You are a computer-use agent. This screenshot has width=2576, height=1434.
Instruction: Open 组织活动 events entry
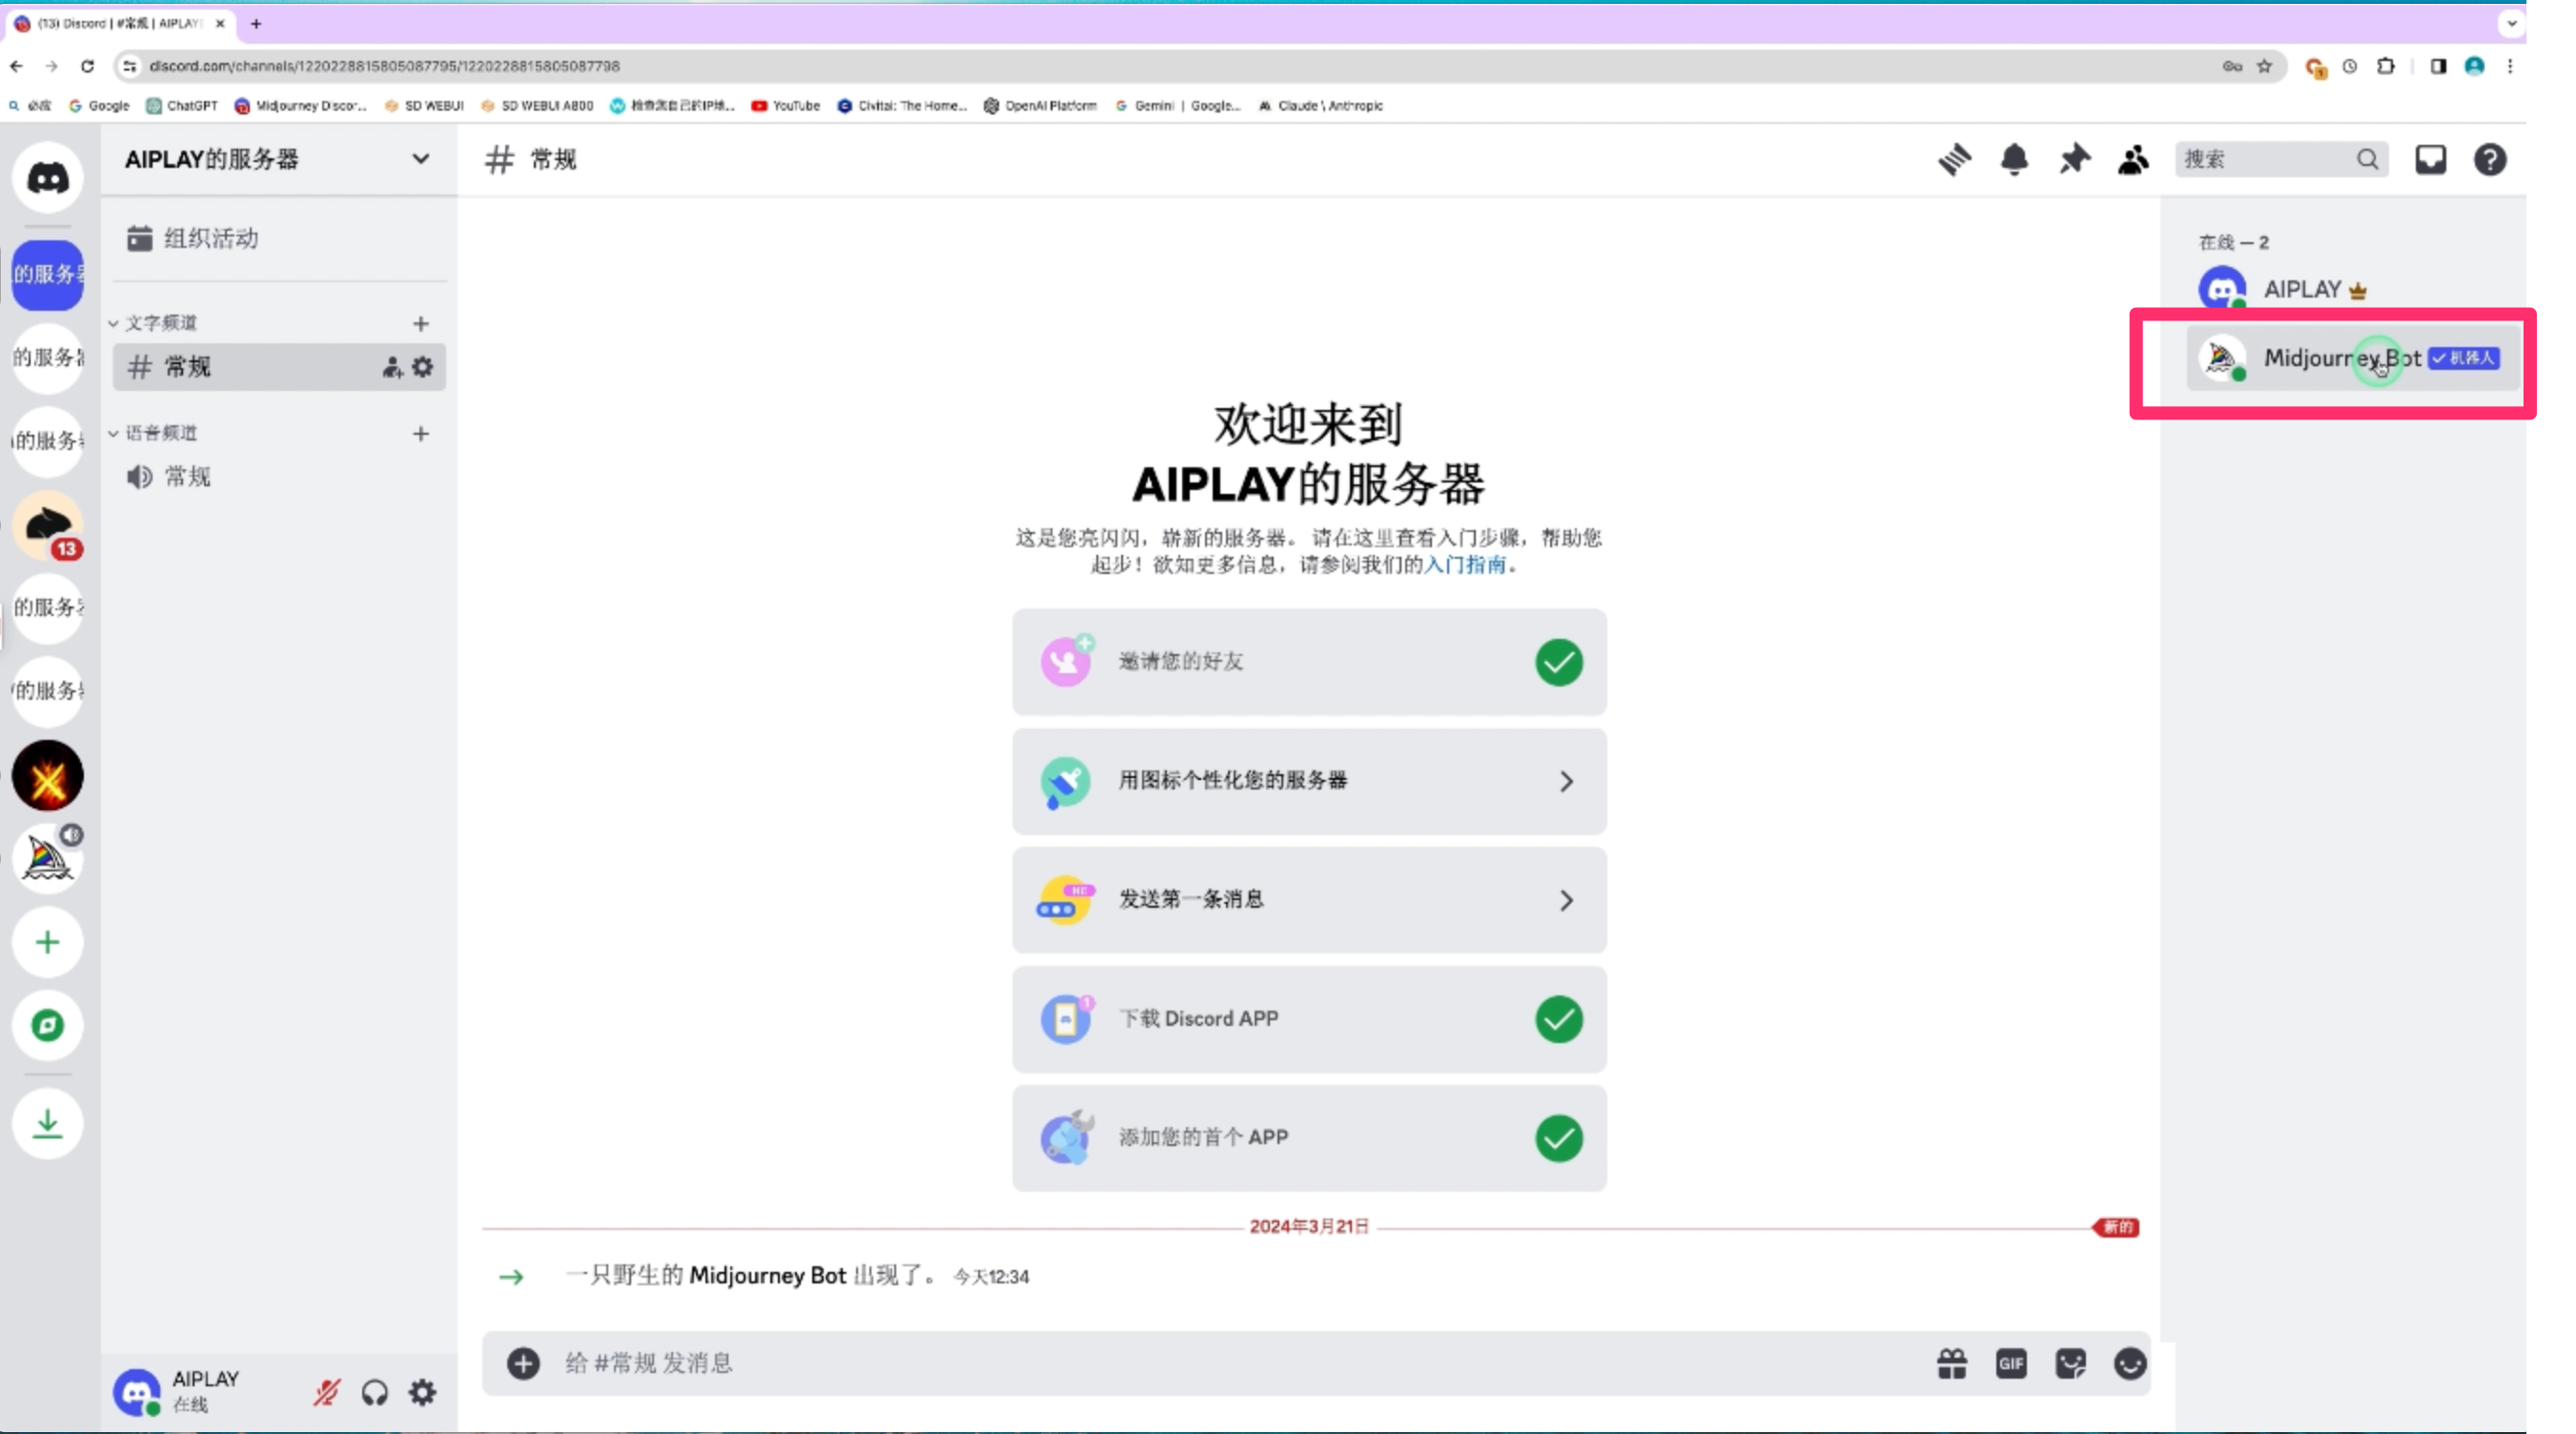pos(278,238)
